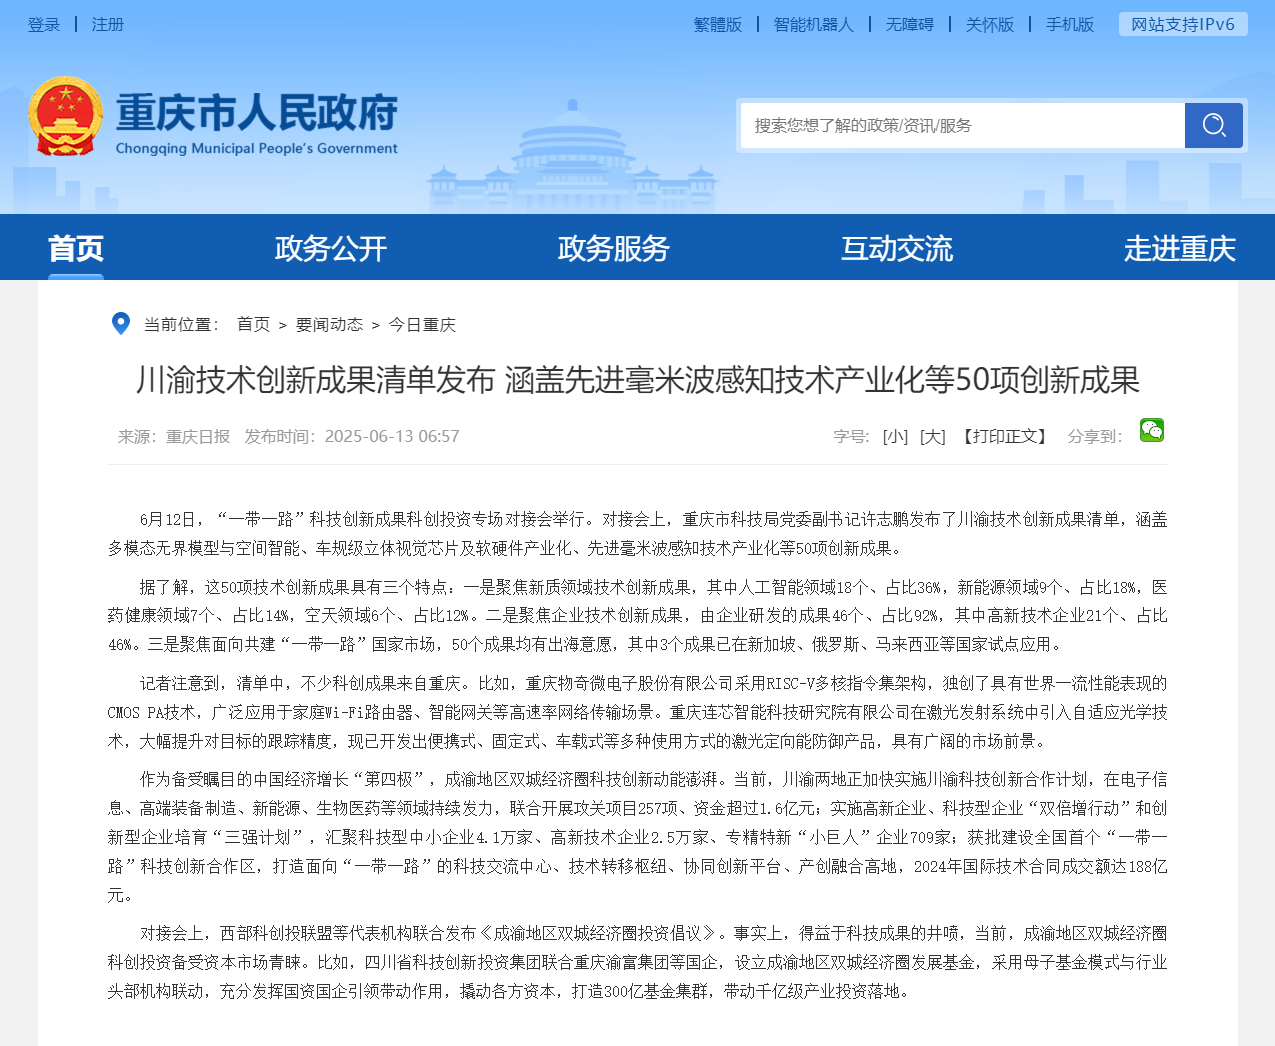1275x1046 pixels.
Task: Switch to 繁體版 traditional Chinese version
Action: click(x=718, y=24)
